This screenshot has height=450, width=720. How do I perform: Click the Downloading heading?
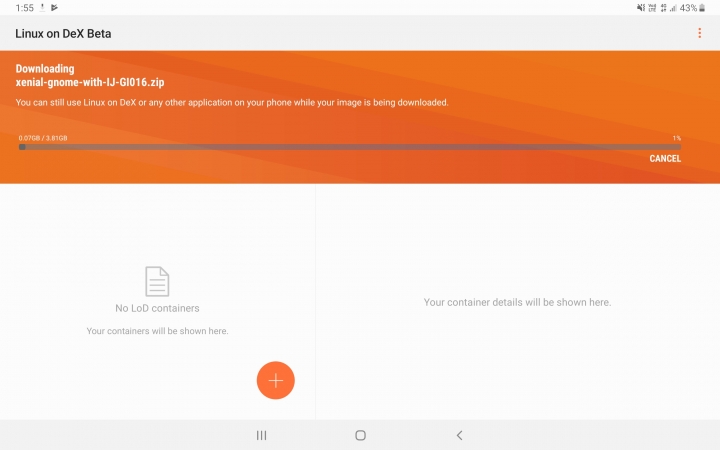[x=45, y=69]
